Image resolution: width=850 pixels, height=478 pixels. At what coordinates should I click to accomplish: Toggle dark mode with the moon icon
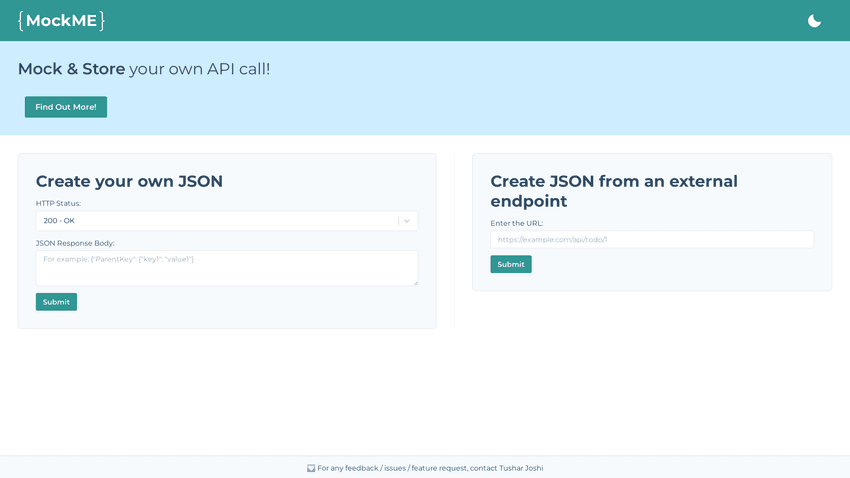(814, 21)
